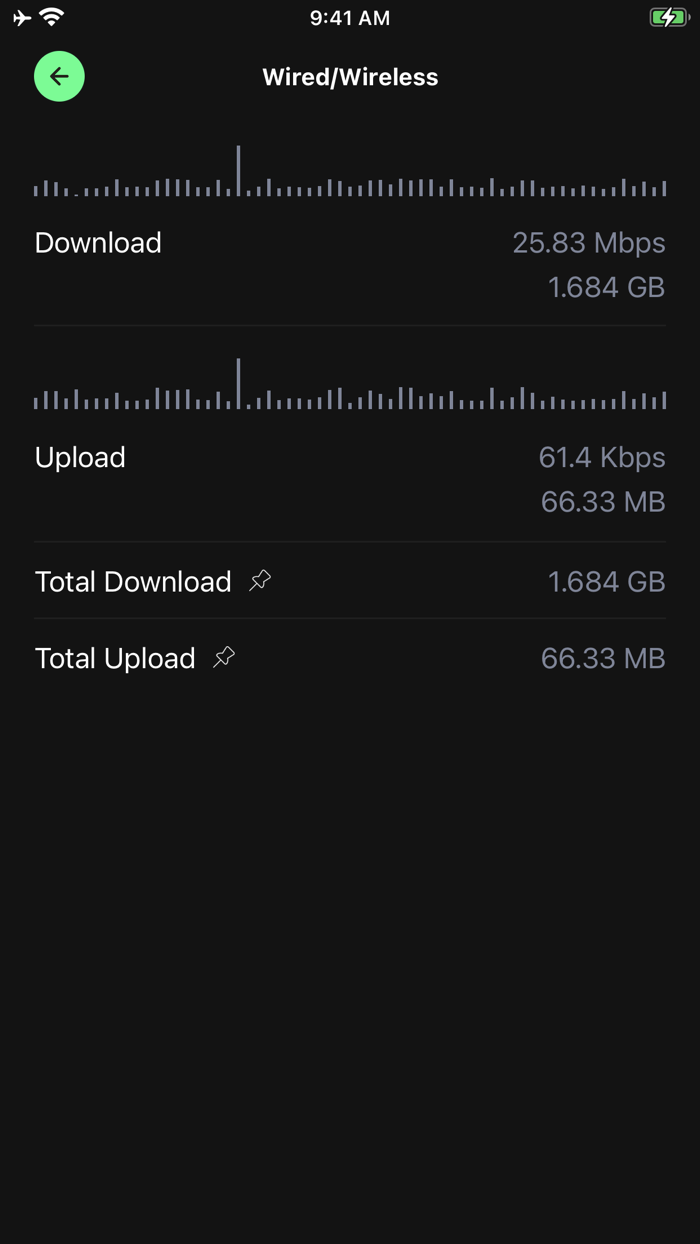This screenshot has width=700, height=1244.
Task: Tap the charging battery icon
Action: pyautogui.click(x=668, y=17)
